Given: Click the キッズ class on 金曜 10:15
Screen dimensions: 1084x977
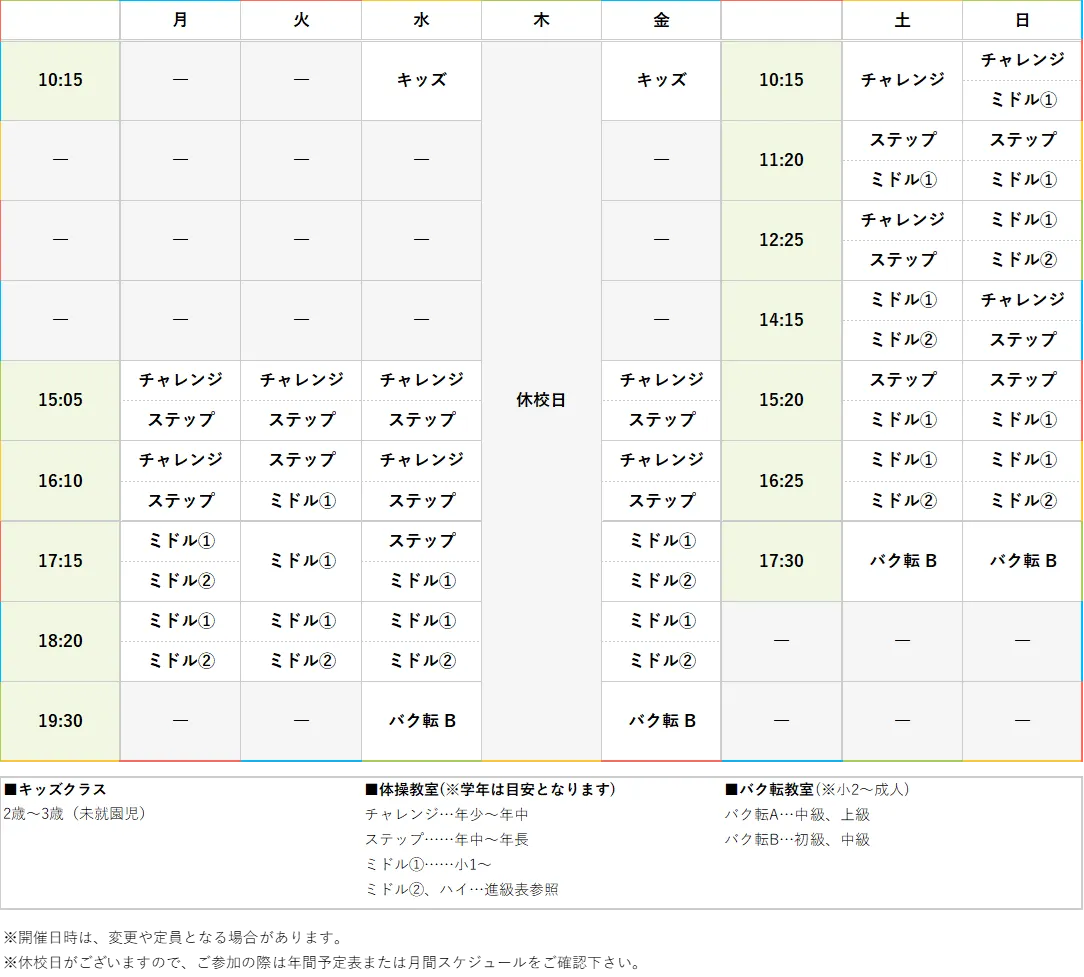Looking at the screenshot, I should point(660,81).
